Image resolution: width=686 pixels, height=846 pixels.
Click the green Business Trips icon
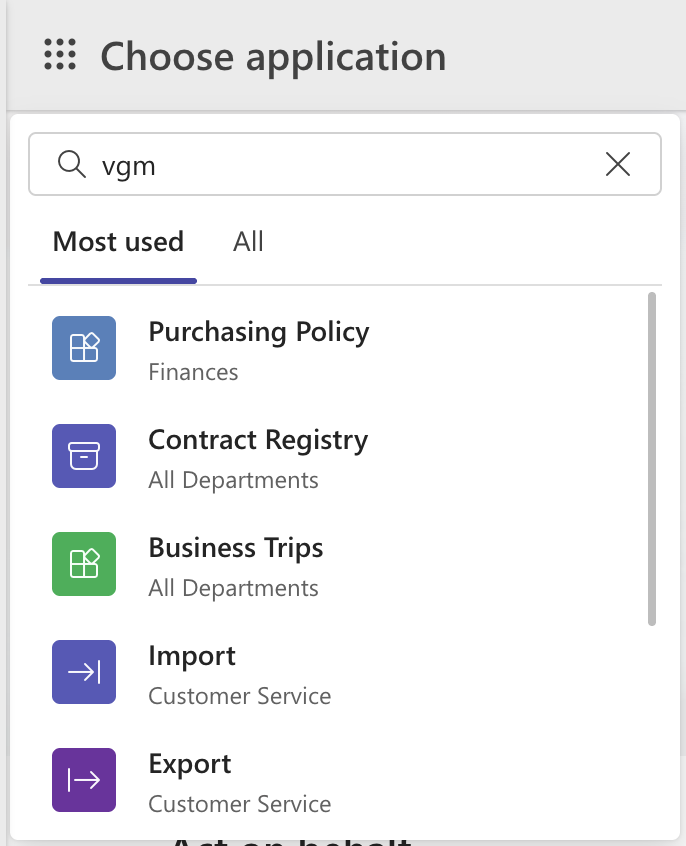84,564
